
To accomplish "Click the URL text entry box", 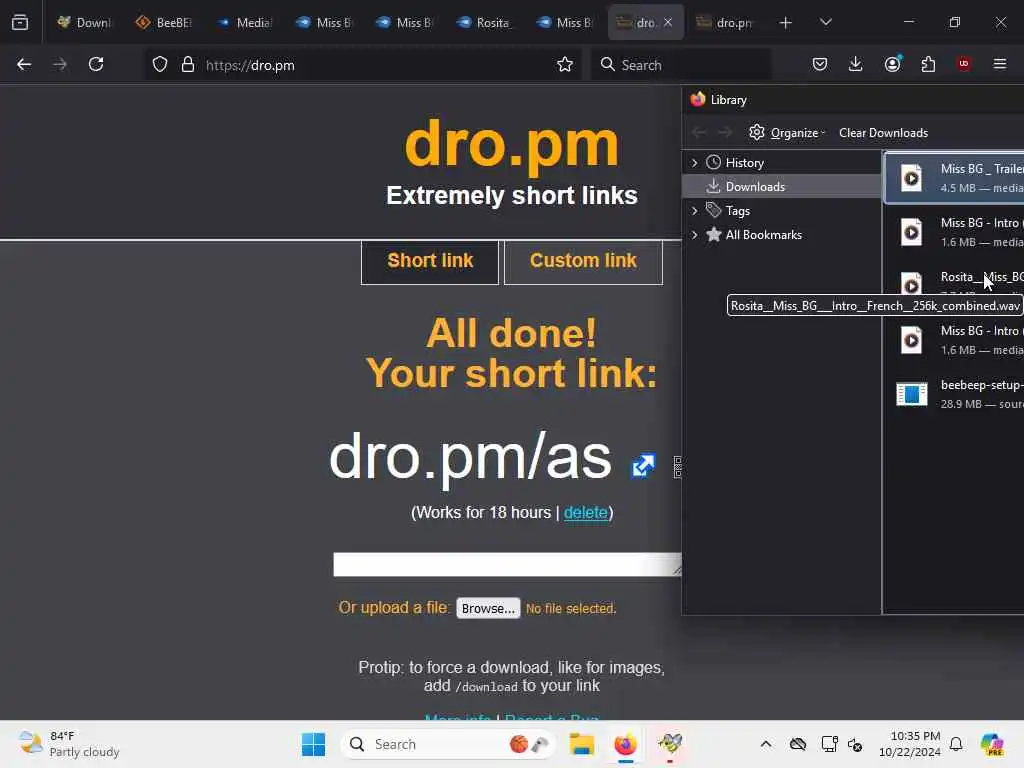I will click(x=507, y=564).
